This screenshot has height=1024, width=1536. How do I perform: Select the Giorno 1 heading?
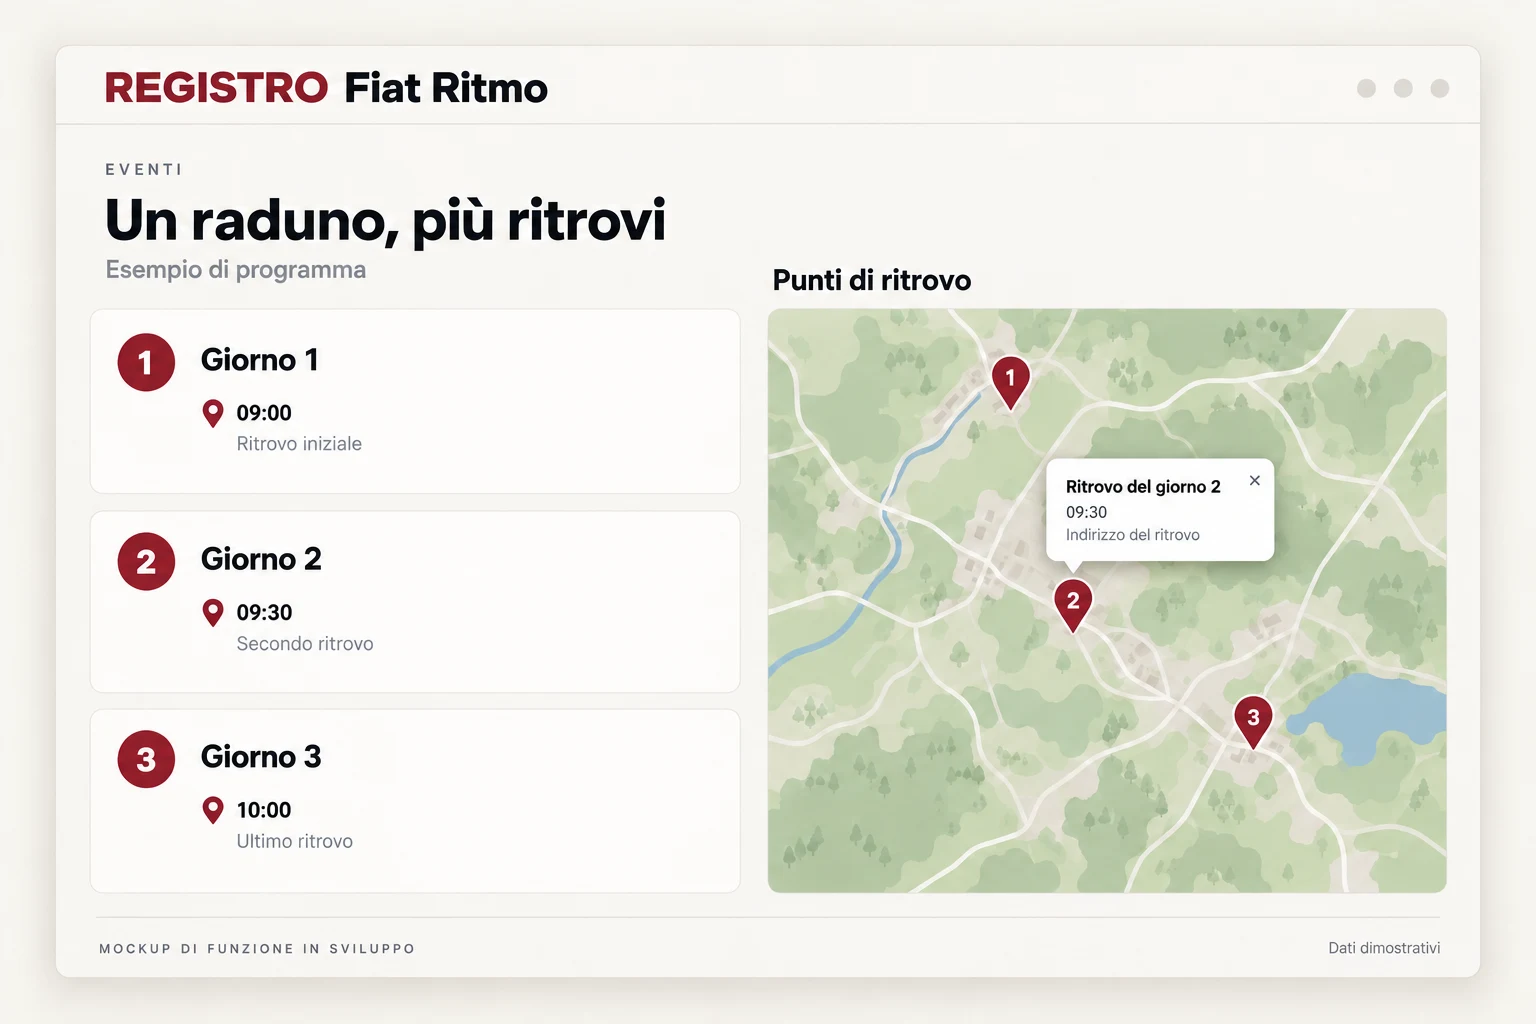(260, 360)
